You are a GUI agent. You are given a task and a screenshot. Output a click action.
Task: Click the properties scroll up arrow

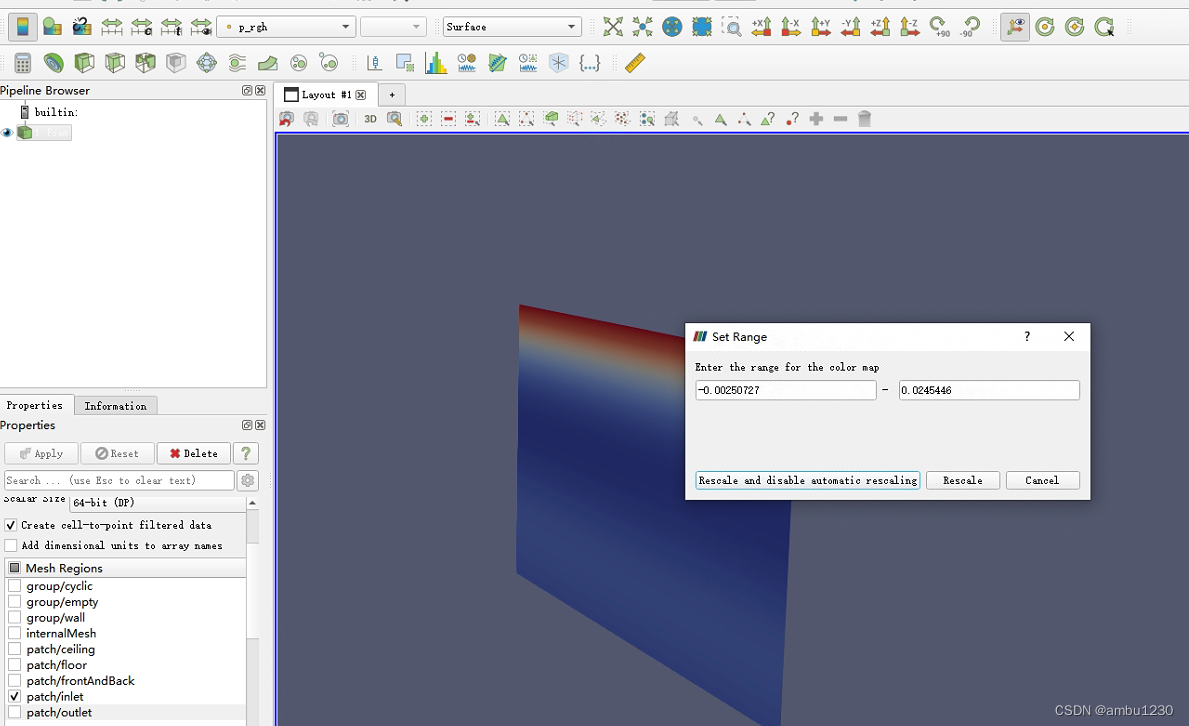coord(253,503)
